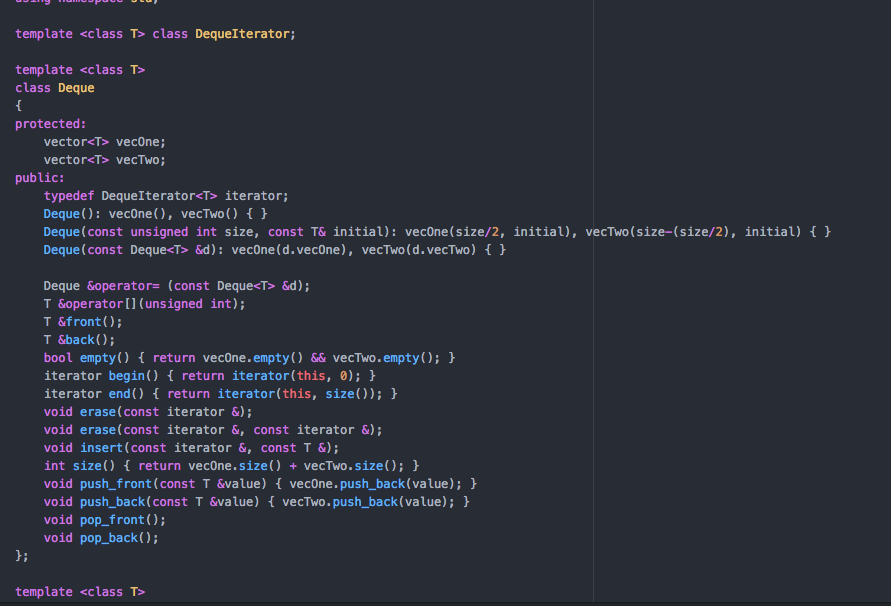Select the operator= declaration
Image resolution: width=891 pixels, height=606 pixels.
coord(160,285)
